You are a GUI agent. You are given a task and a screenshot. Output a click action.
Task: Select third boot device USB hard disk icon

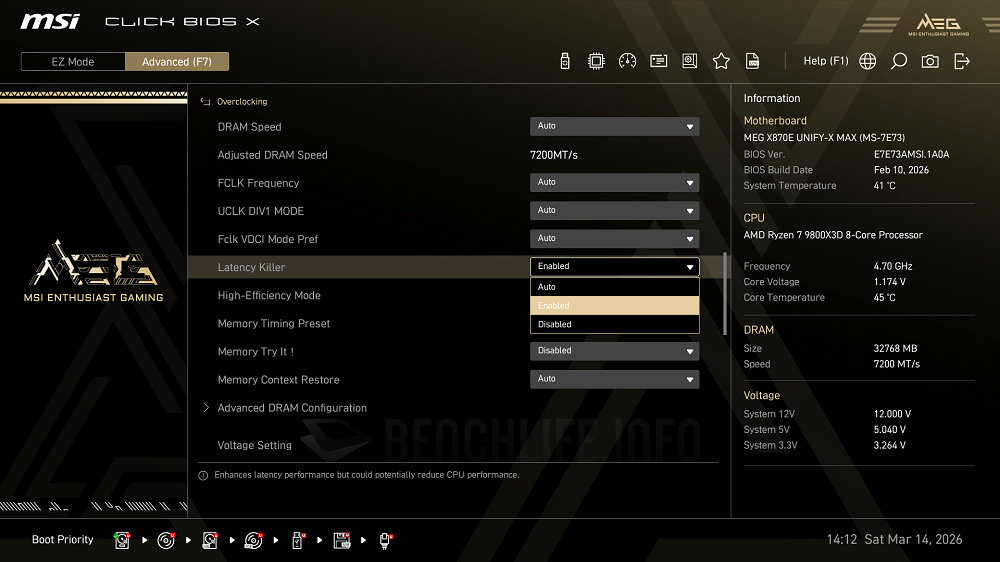pos(210,540)
